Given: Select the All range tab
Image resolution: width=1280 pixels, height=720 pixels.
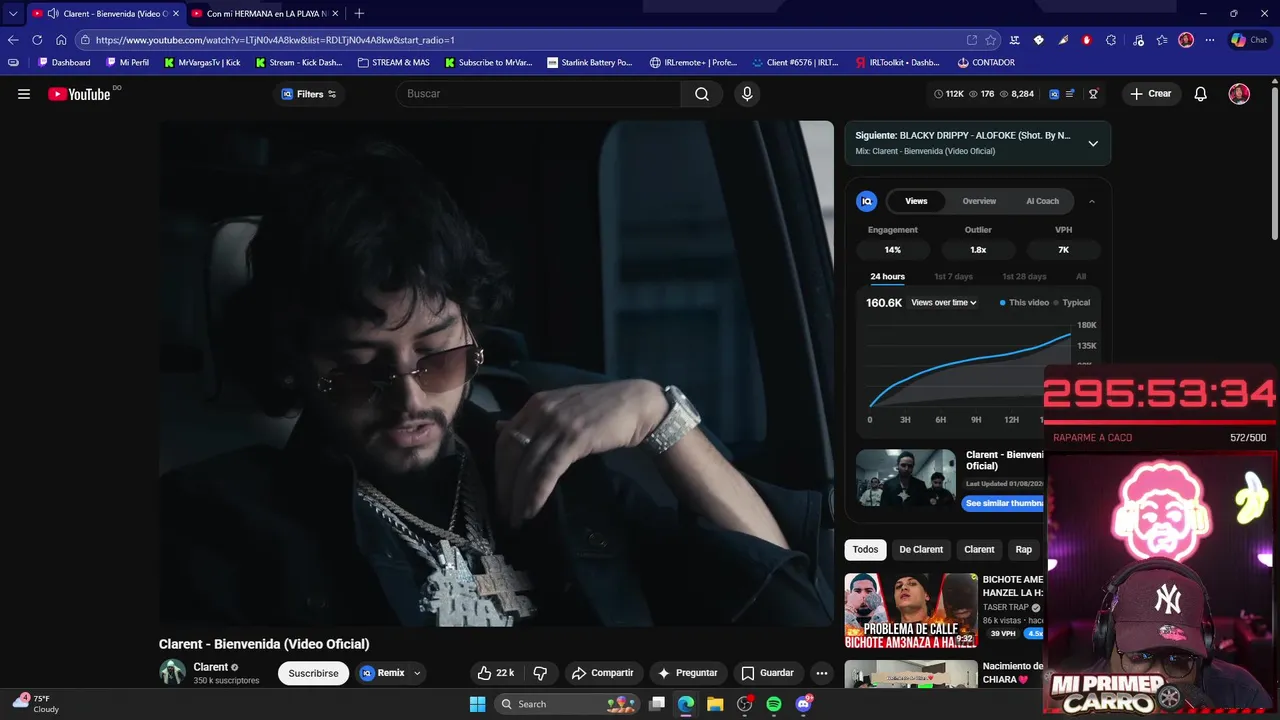Looking at the screenshot, I should [x=1081, y=276].
